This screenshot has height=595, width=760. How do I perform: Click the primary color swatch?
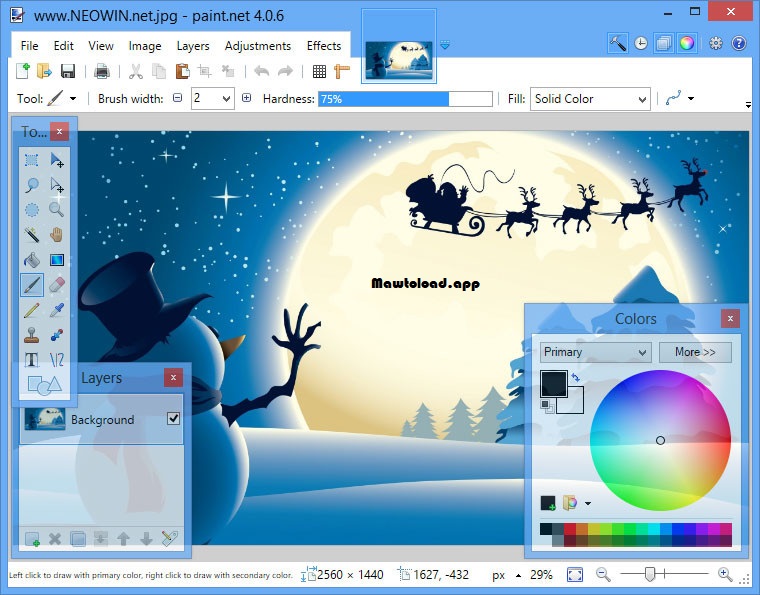(554, 384)
